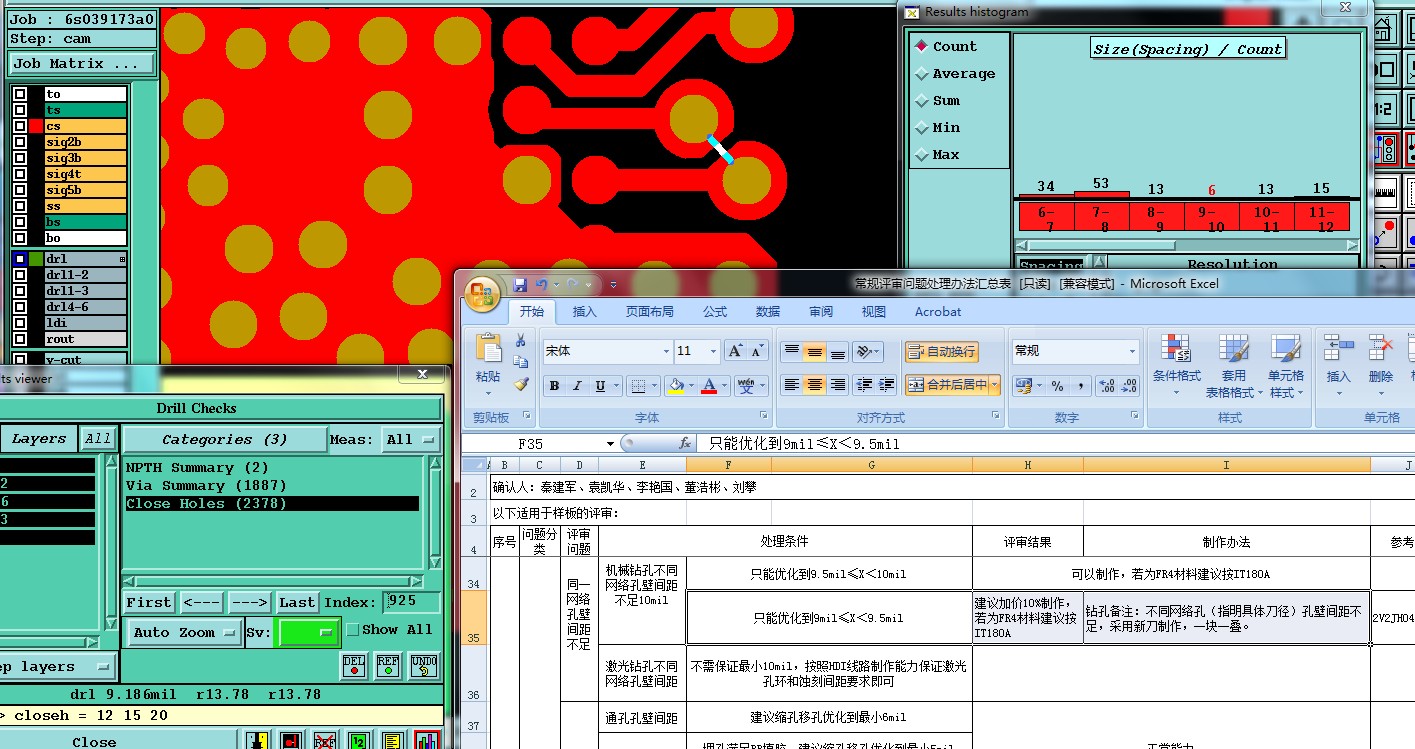Click the Excel quick access Save icon
The width and height of the screenshot is (1415, 749).
pyautogui.click(x=520, y=285)
